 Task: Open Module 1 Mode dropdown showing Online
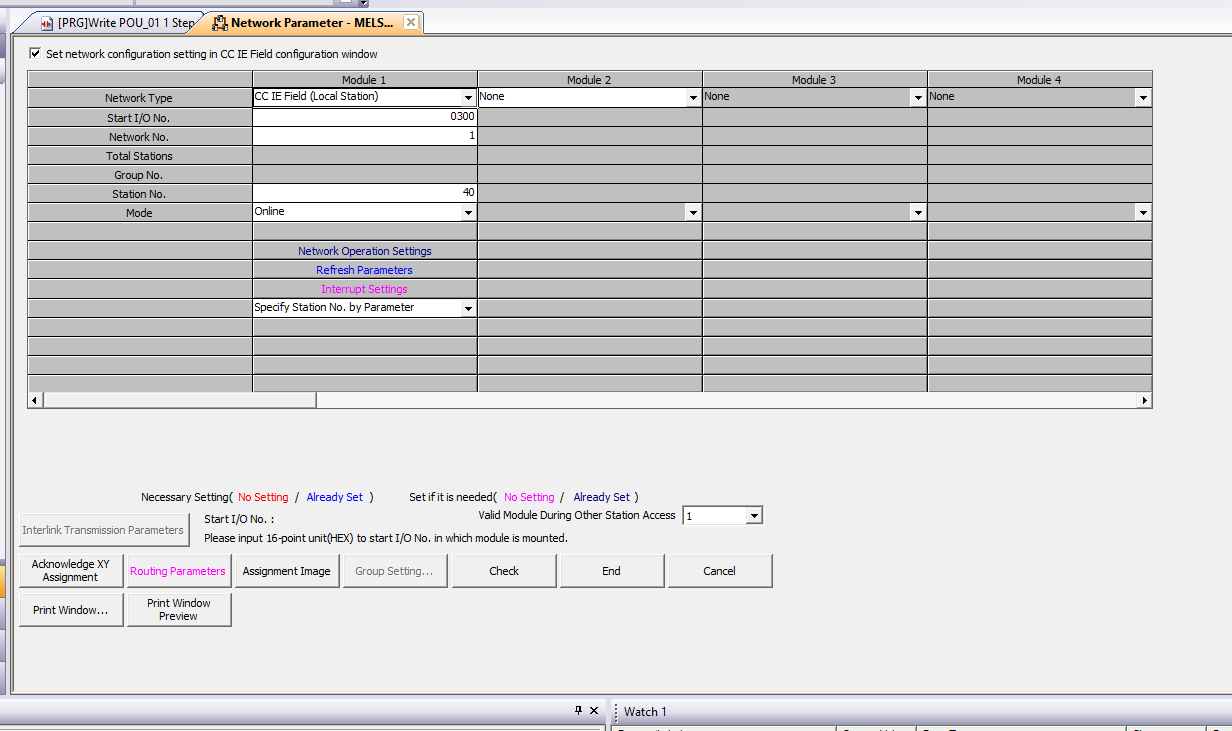pyautogui.click(x=468, y=213)
